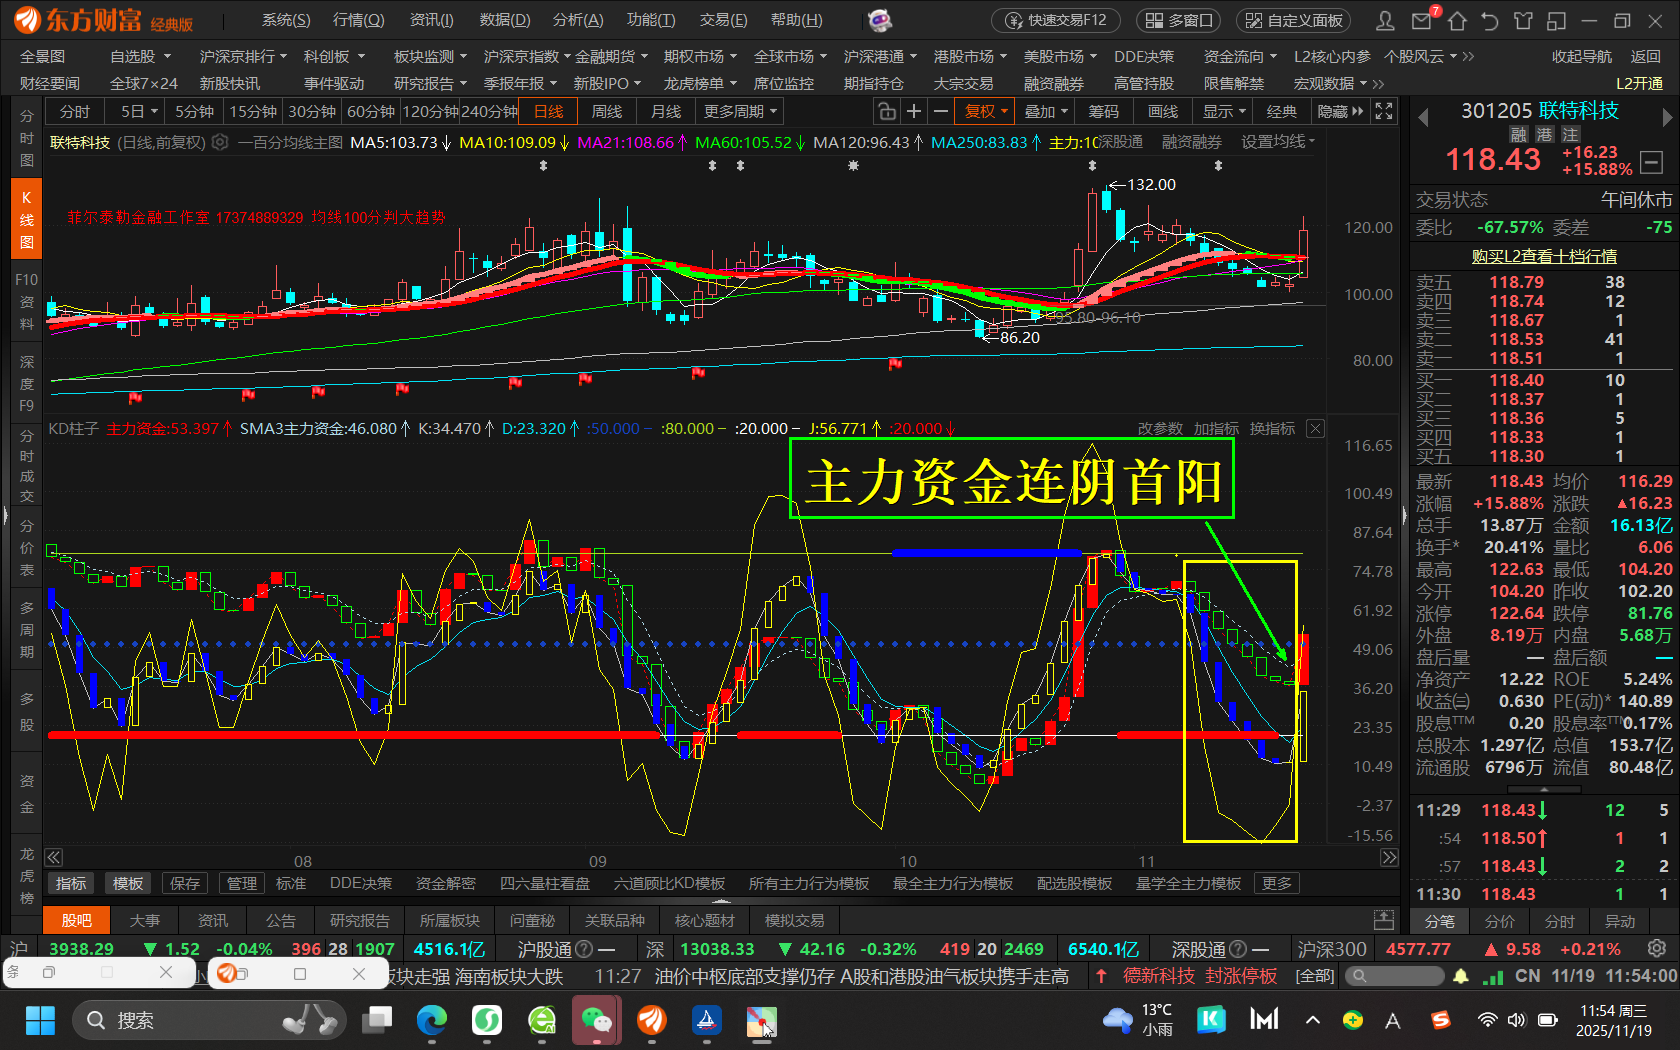1680x1050 pixels.
Task: Collapse the order book panel minus box
Action: (1652, 161)
